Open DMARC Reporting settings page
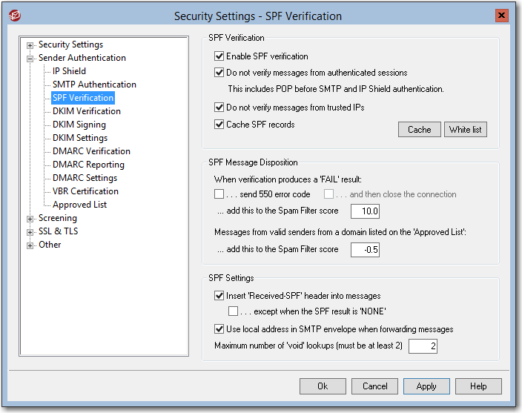 [88, 164]
